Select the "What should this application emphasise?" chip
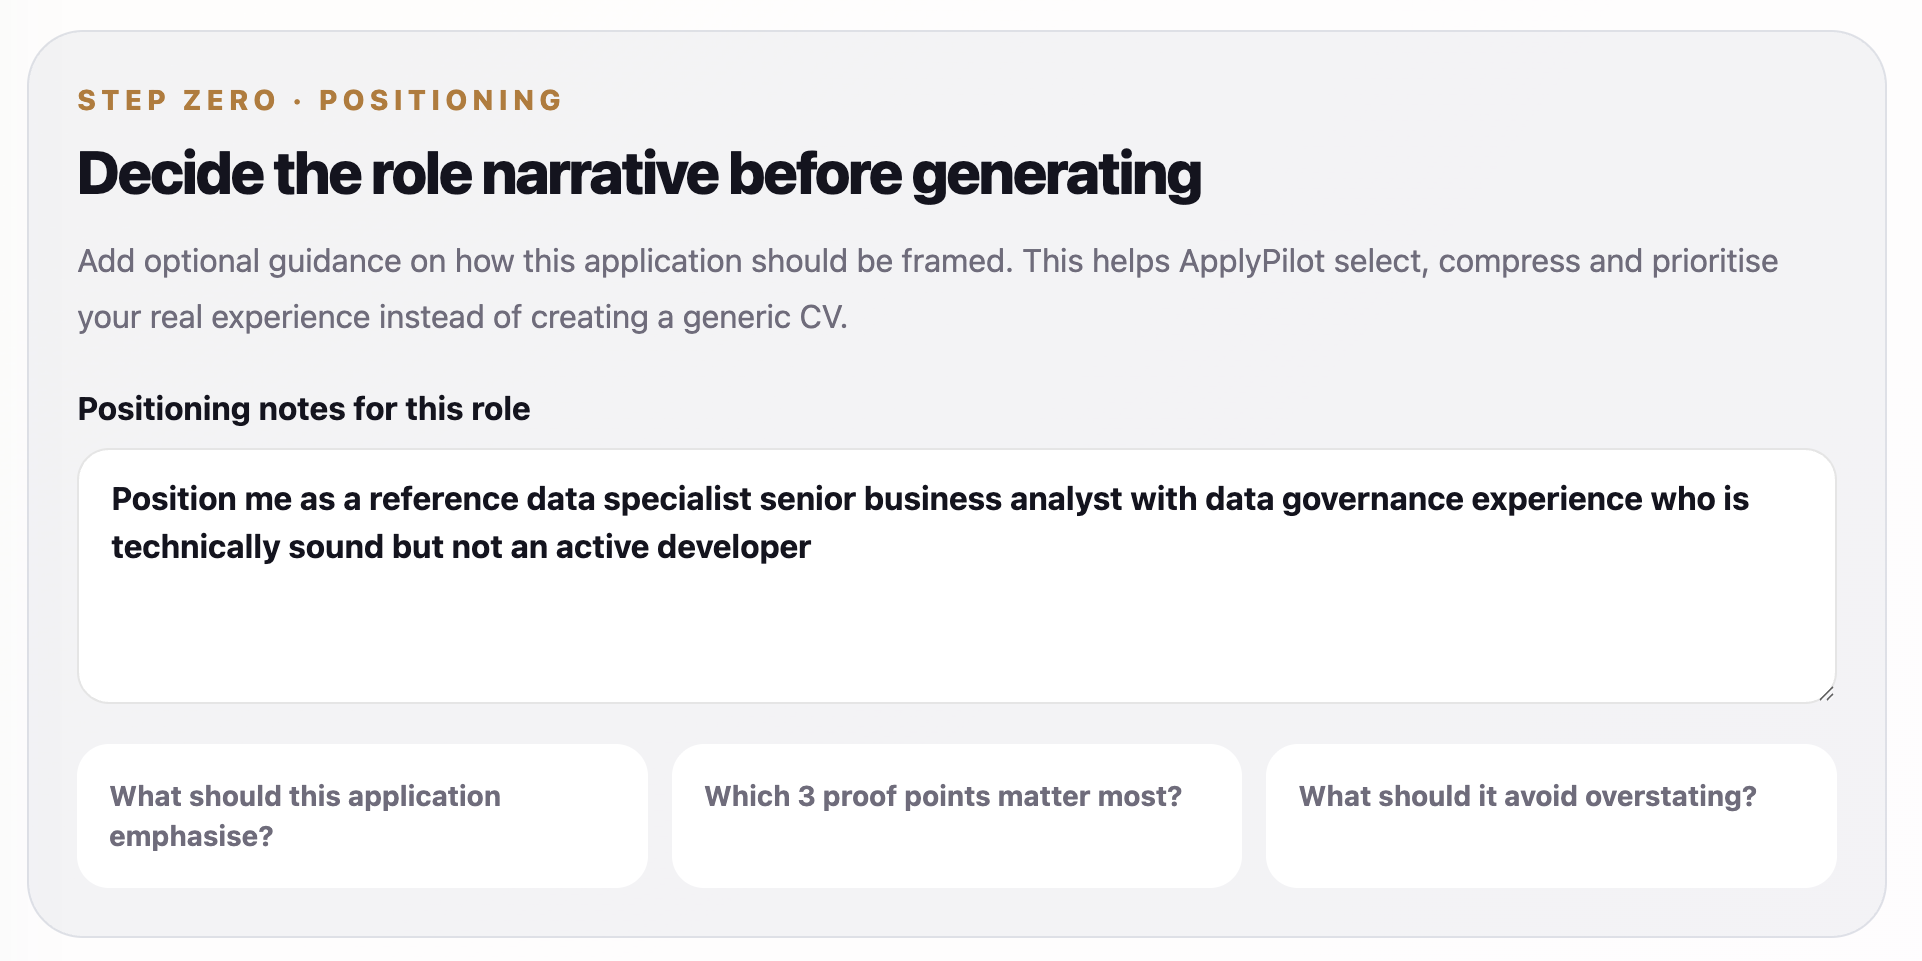The image size is (1922, 961). pyautogui.click(x=362, y=816)
